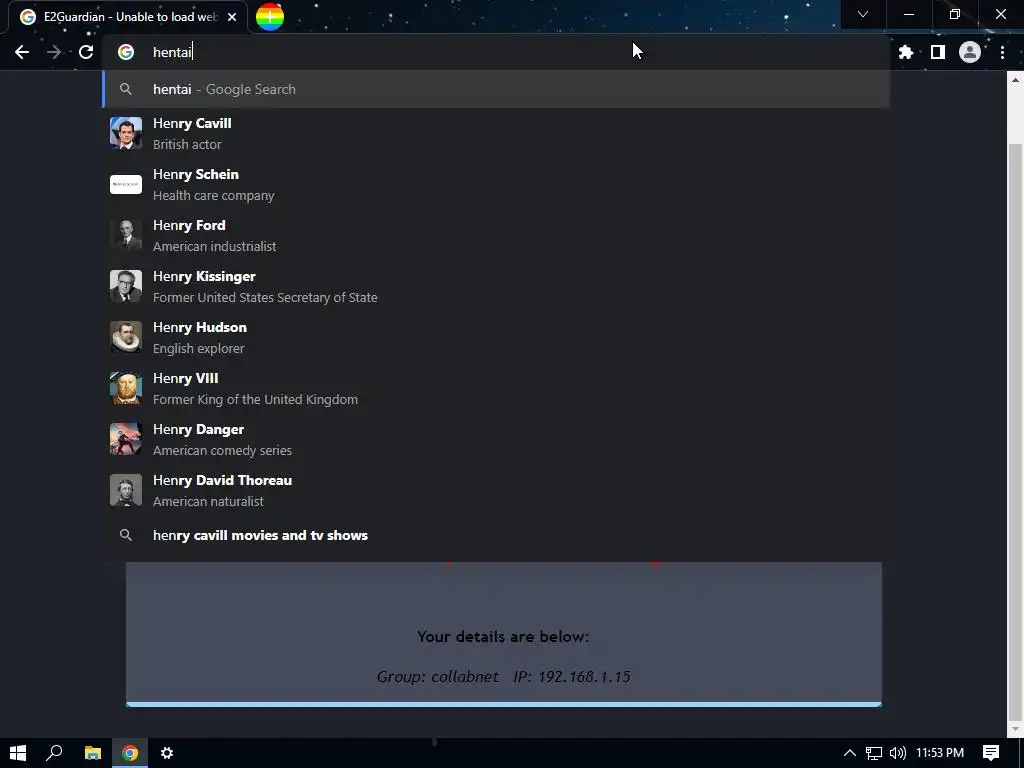Open the volume tray icon

pyautogui.click(x=897, y=753)
